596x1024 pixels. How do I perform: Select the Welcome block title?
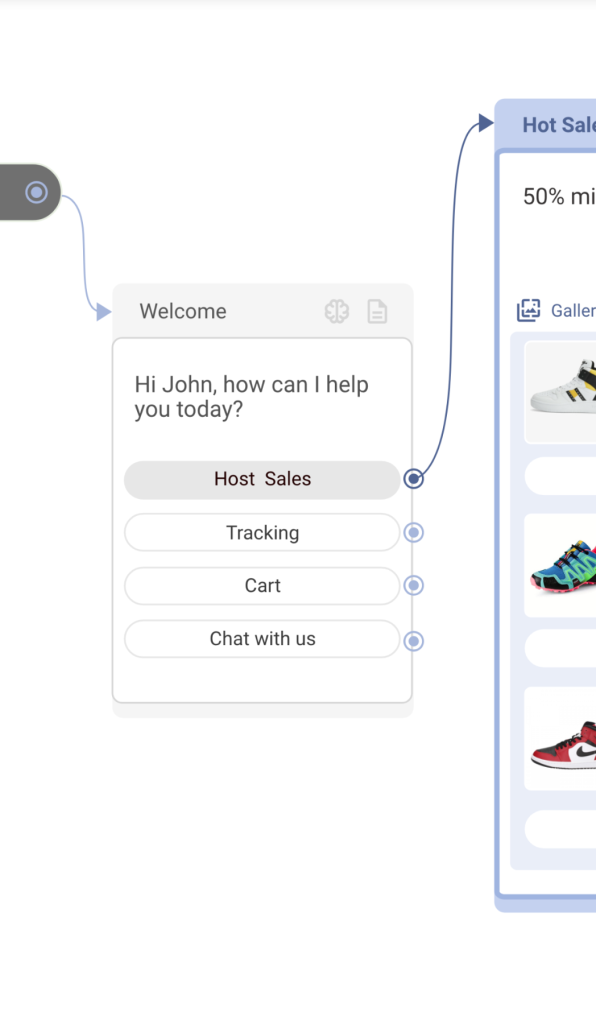183,312
